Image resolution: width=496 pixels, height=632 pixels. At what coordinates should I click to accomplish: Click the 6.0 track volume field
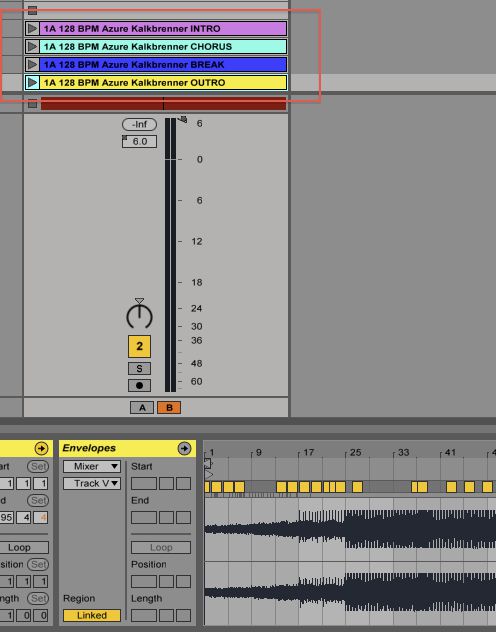click(139, 141)
